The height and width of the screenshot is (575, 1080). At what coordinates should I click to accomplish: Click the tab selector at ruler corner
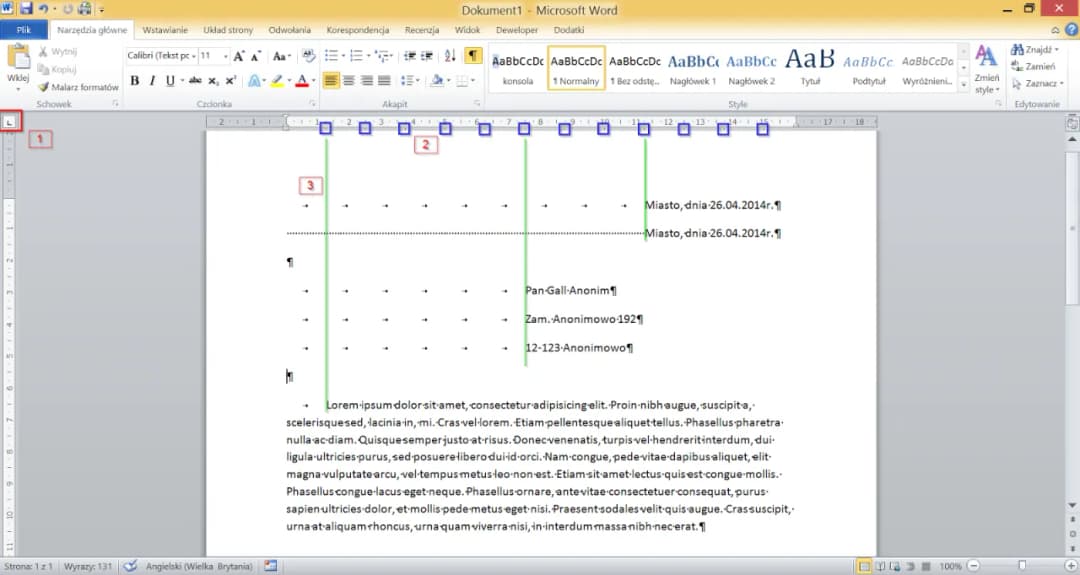tap(9, 122)
